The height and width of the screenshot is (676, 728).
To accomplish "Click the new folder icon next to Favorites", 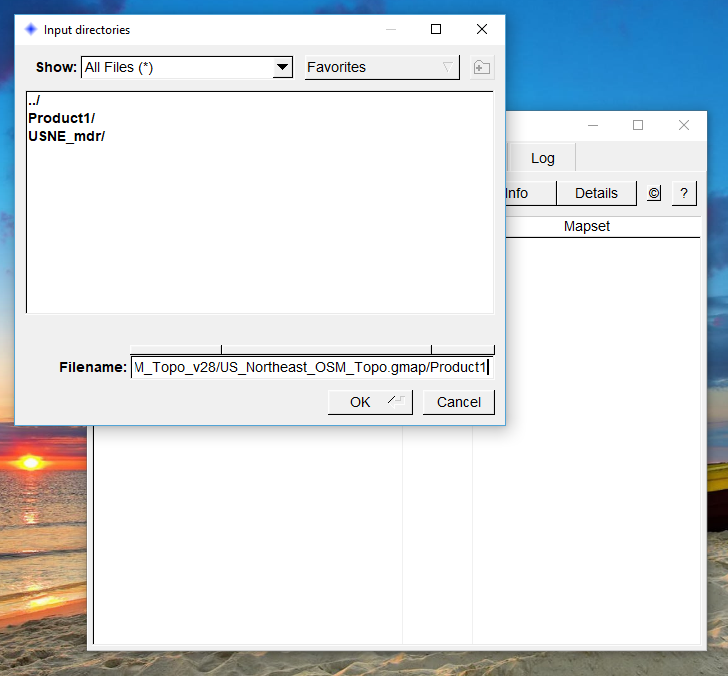I will (481, 68).
